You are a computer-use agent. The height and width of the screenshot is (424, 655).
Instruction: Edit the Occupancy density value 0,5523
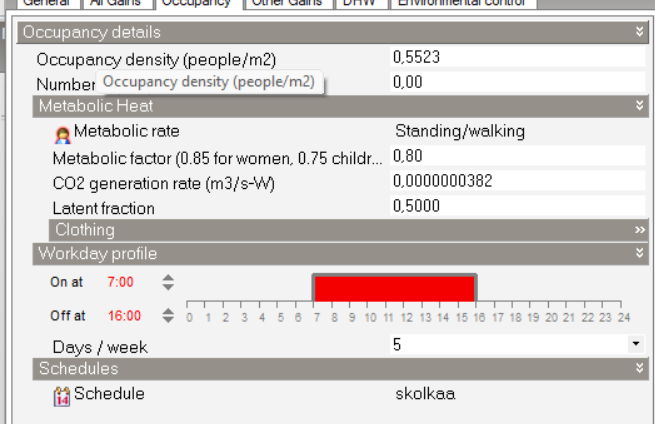pyautogui.click(x=518, y=57)
